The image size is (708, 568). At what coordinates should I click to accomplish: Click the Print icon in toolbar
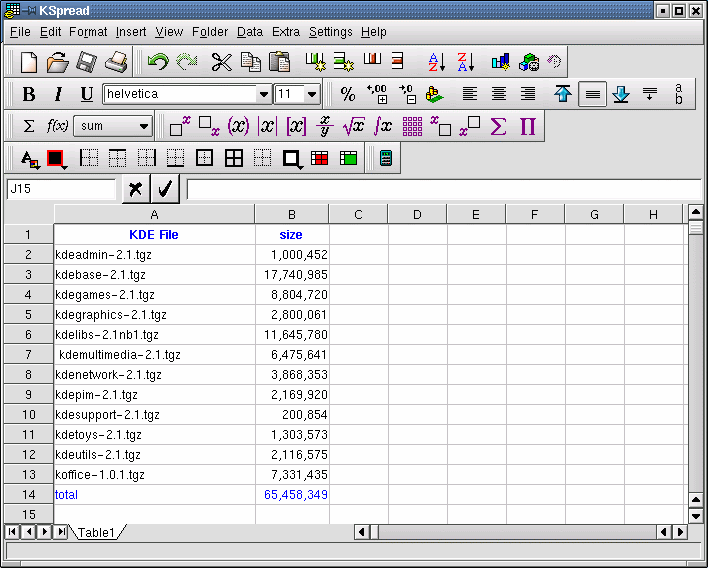click(116, 62)
